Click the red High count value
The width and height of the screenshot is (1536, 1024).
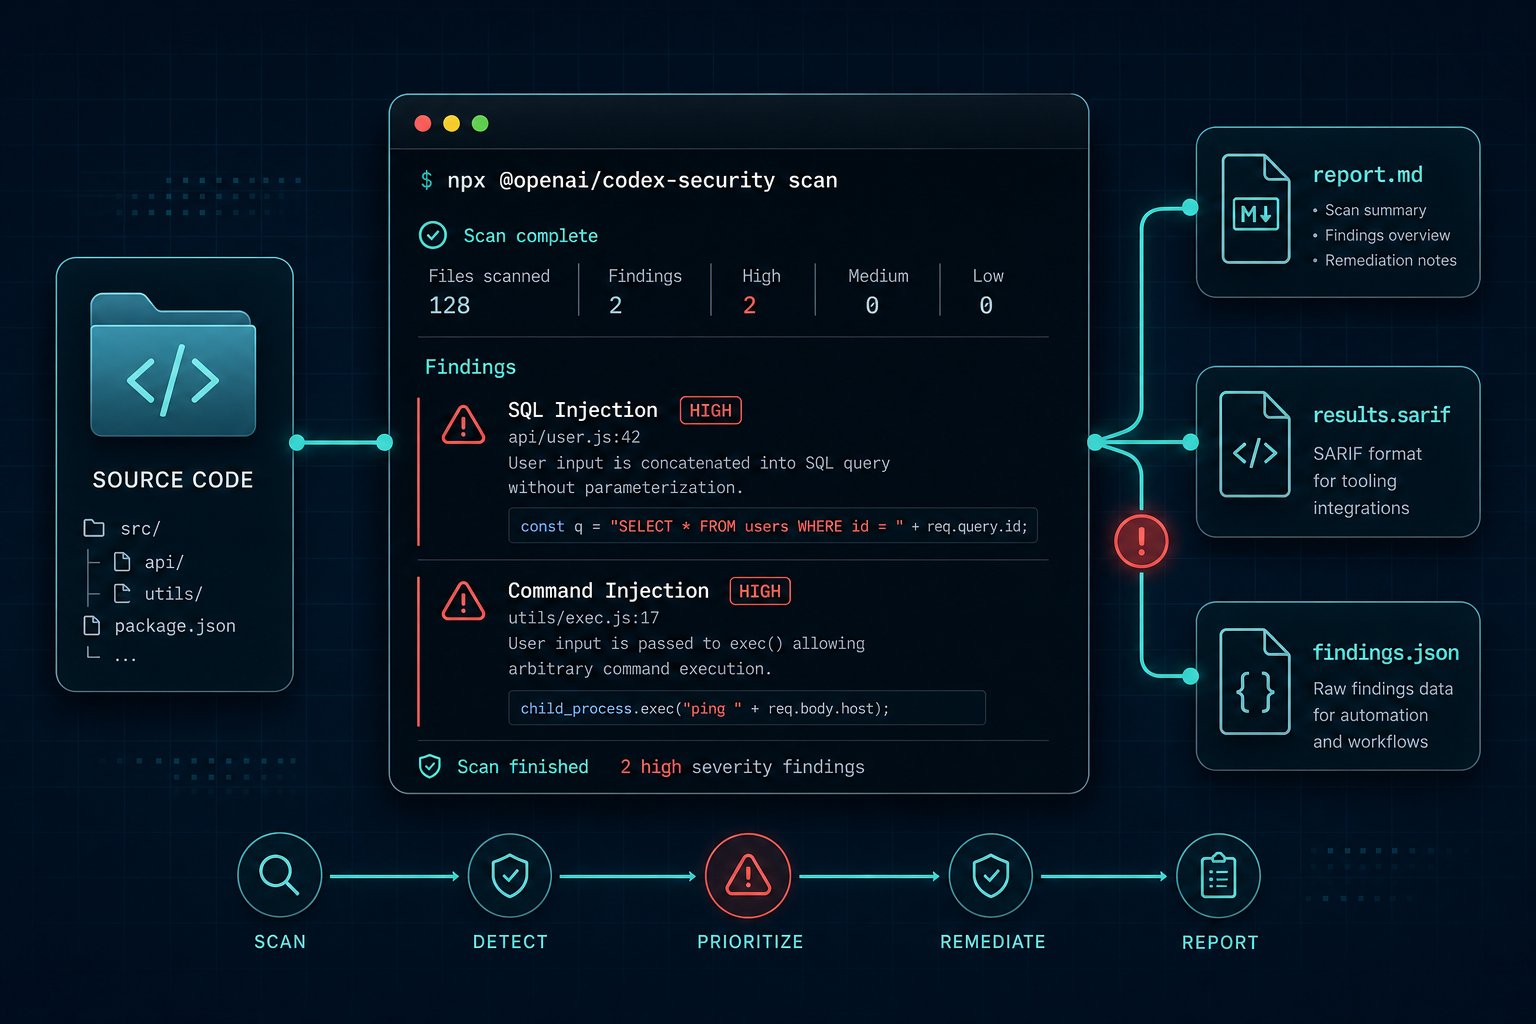[x=750, y=306]
